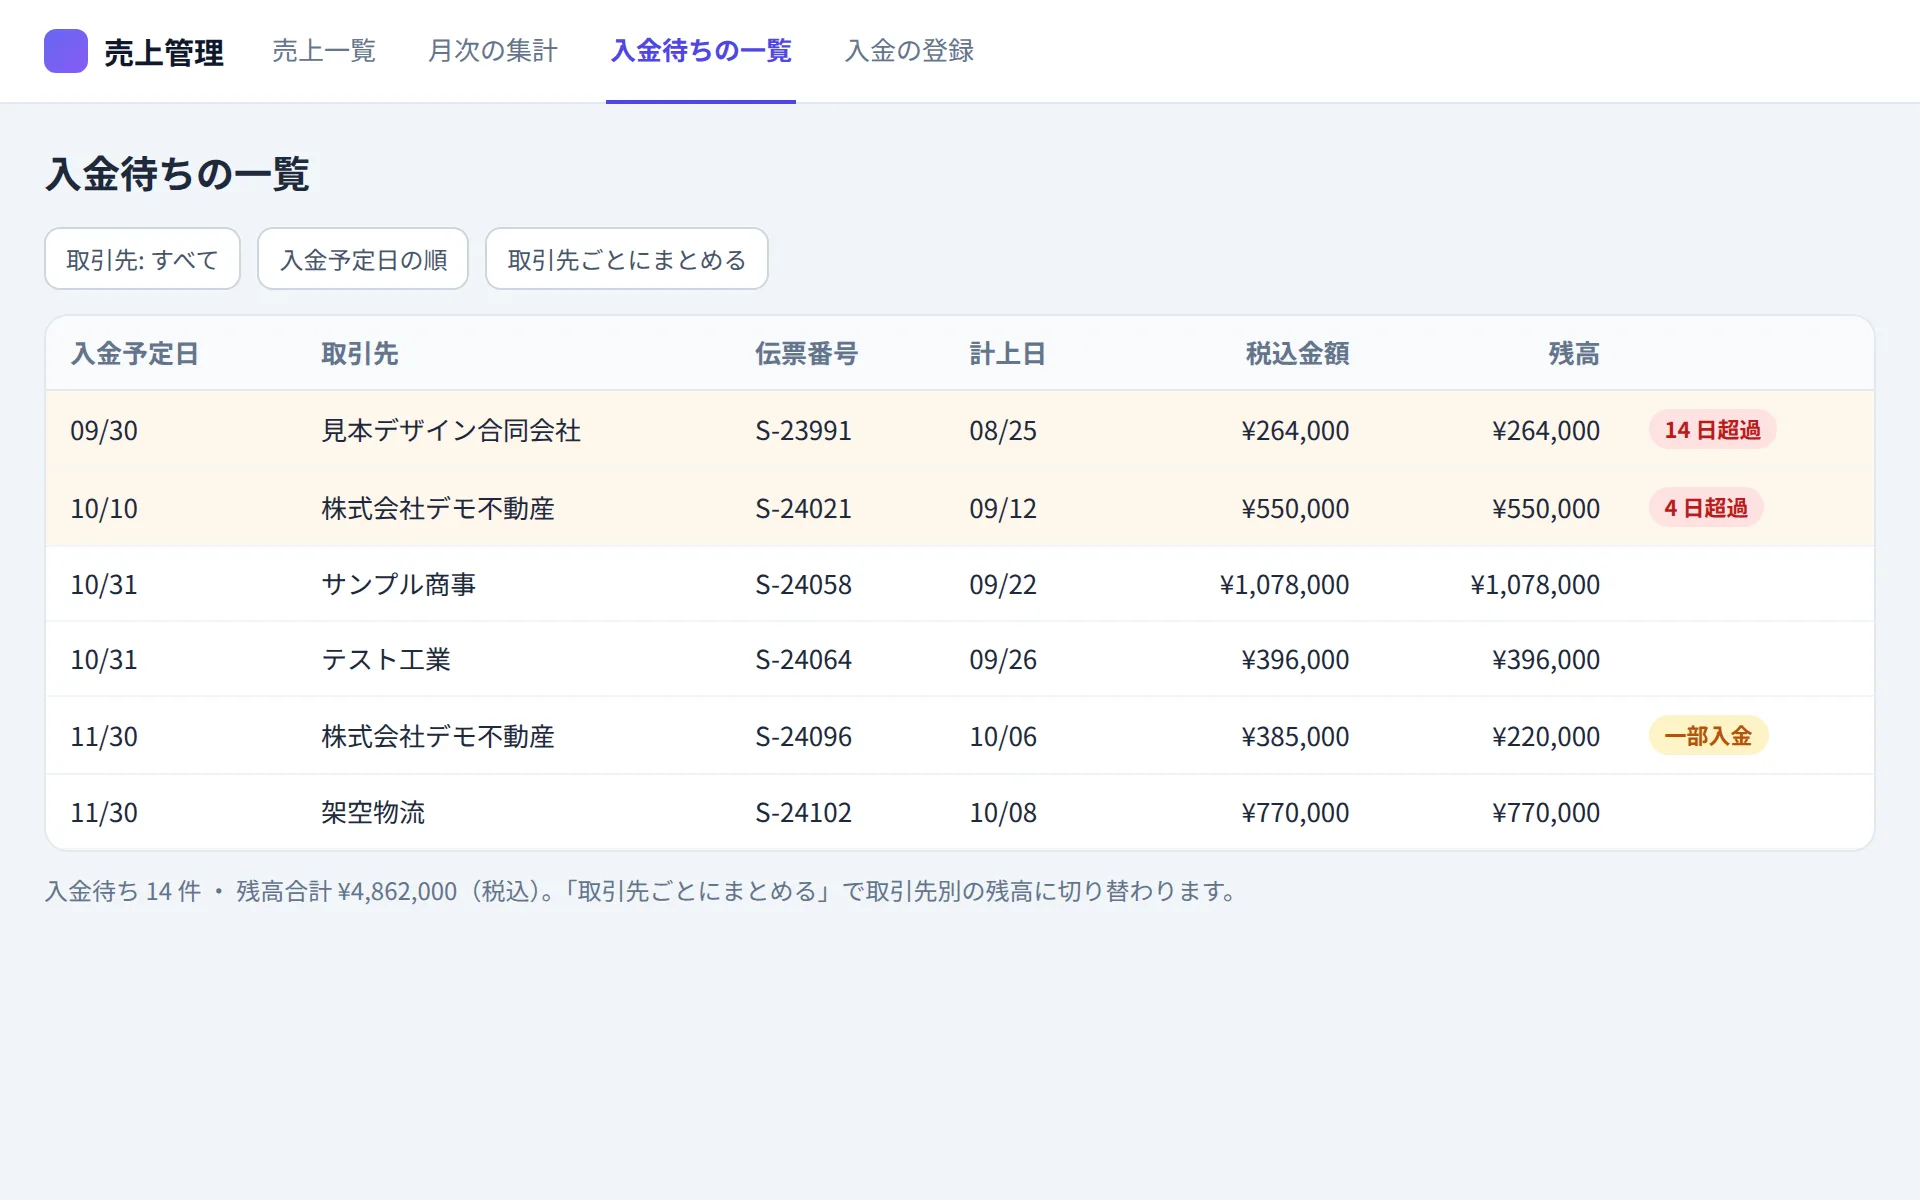1920x1200 pixels.
Task: Select the 架空物流 row
Action: click(x=960, y=812)
